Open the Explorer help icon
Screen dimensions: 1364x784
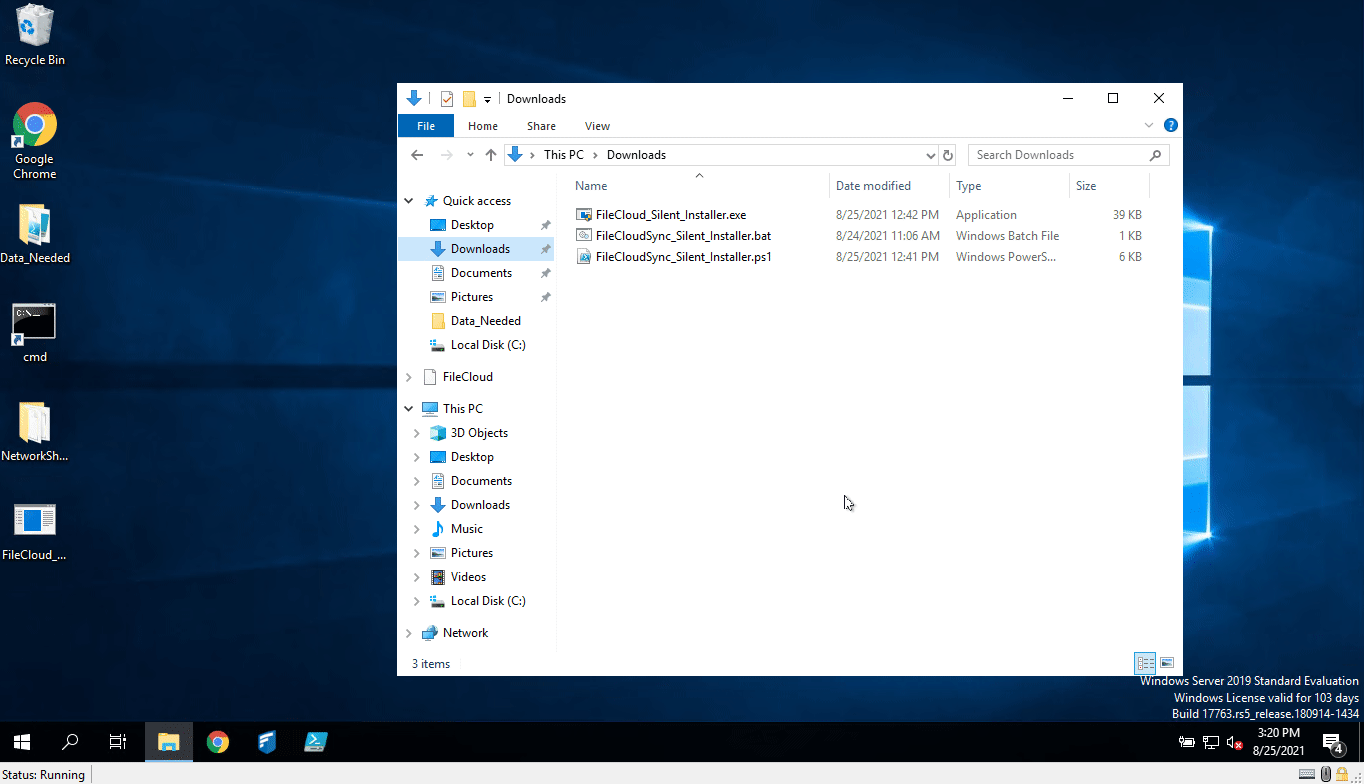pyautogui.click(x=1170, y=125)
